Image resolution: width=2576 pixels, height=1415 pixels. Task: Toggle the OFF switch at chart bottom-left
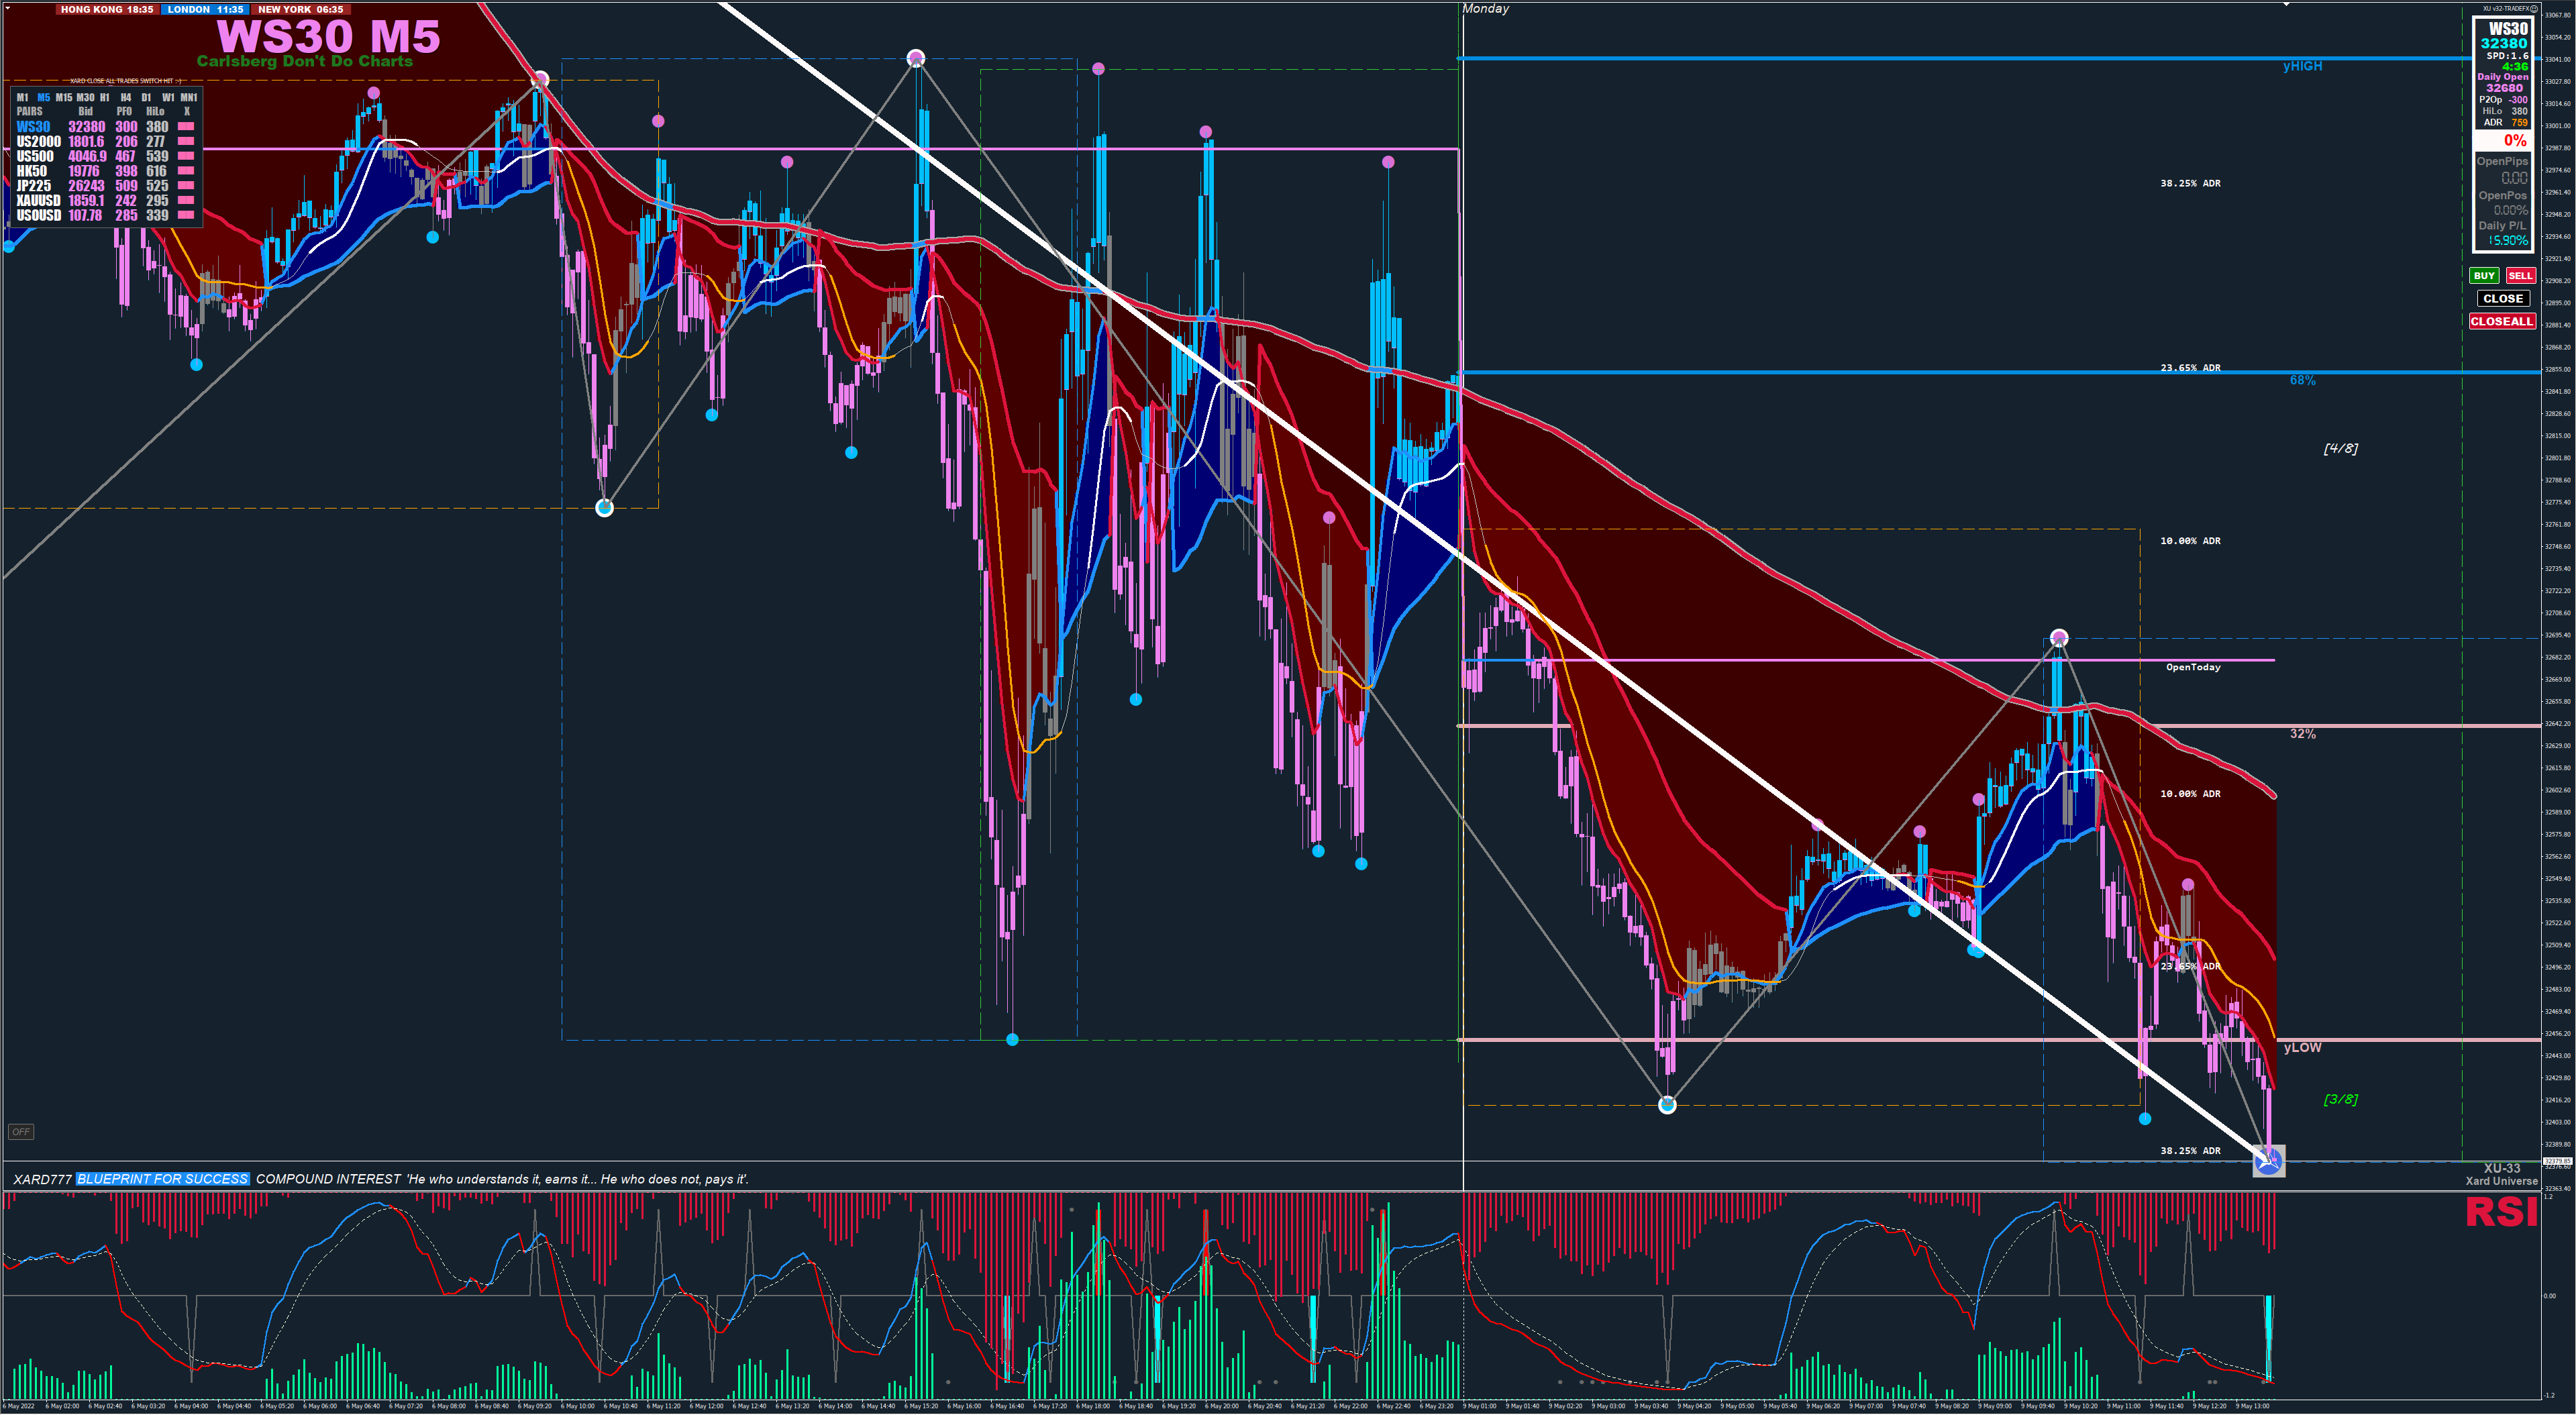(20, 1132)
